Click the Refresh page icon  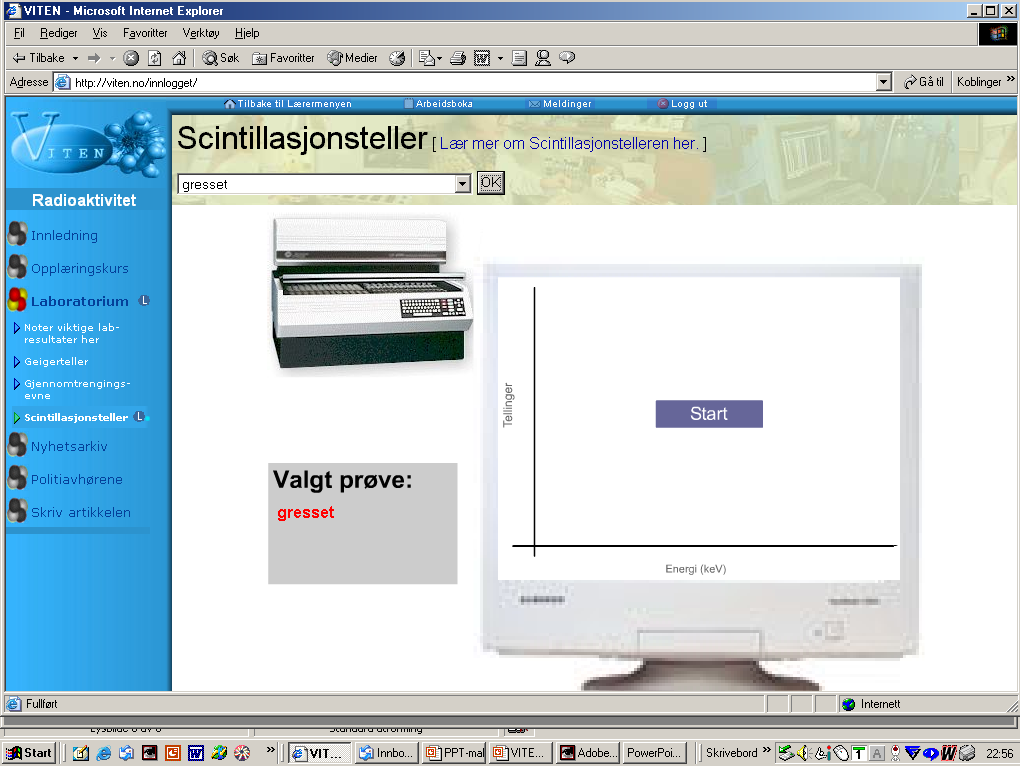pyautogui.click(x=155, y=58)
